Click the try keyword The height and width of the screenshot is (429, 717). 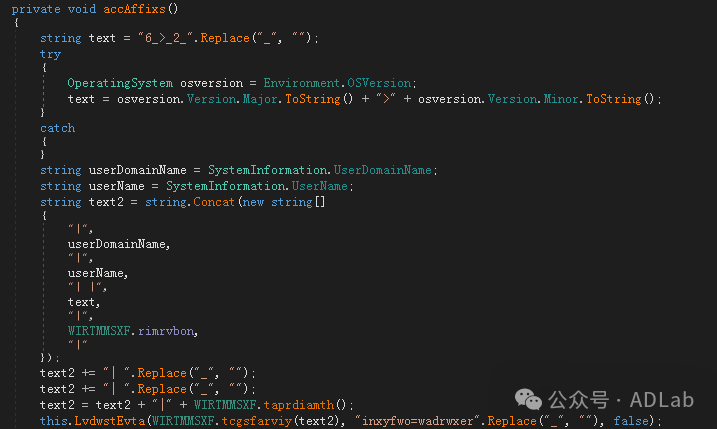(50, 54)
